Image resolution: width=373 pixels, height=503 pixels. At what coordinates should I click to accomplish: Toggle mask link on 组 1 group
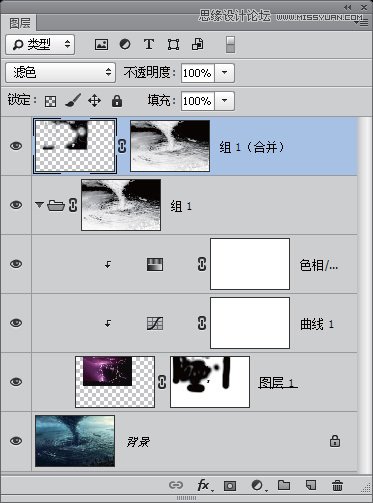point(73,205)
